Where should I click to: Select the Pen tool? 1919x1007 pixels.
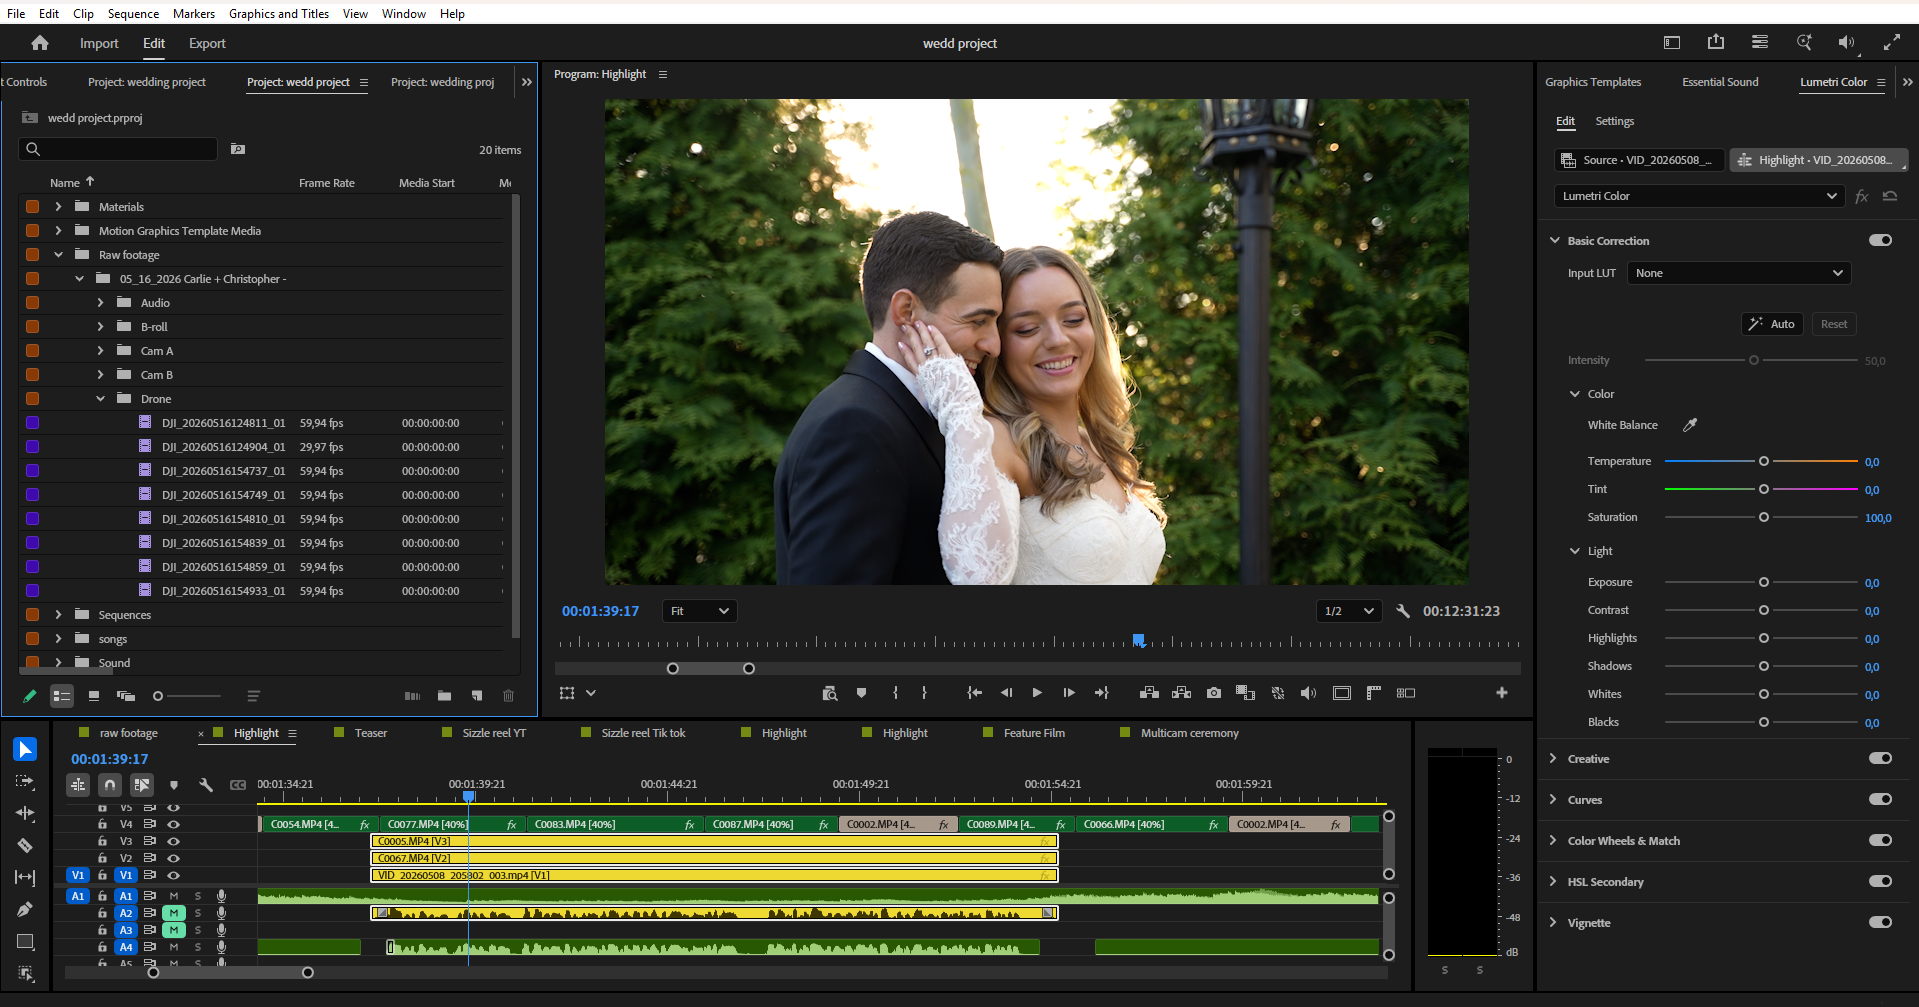tap(25, 909)
